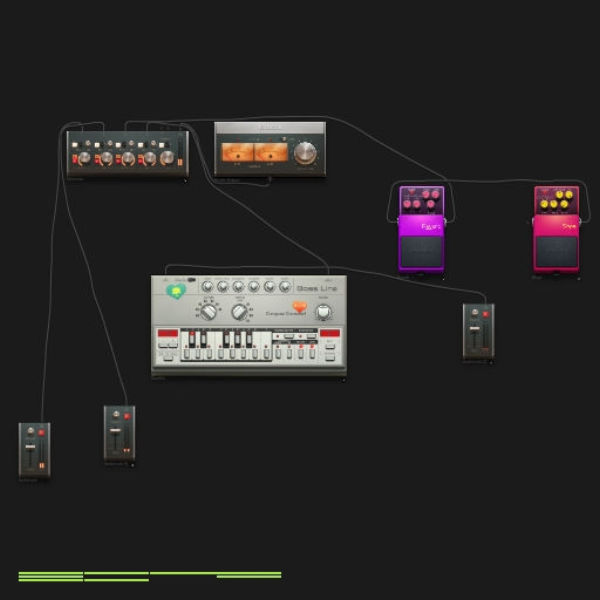This screenshot has height=600, width=600.
Task: Click the left red pattern display on Bassline
Action: (168, 333)
